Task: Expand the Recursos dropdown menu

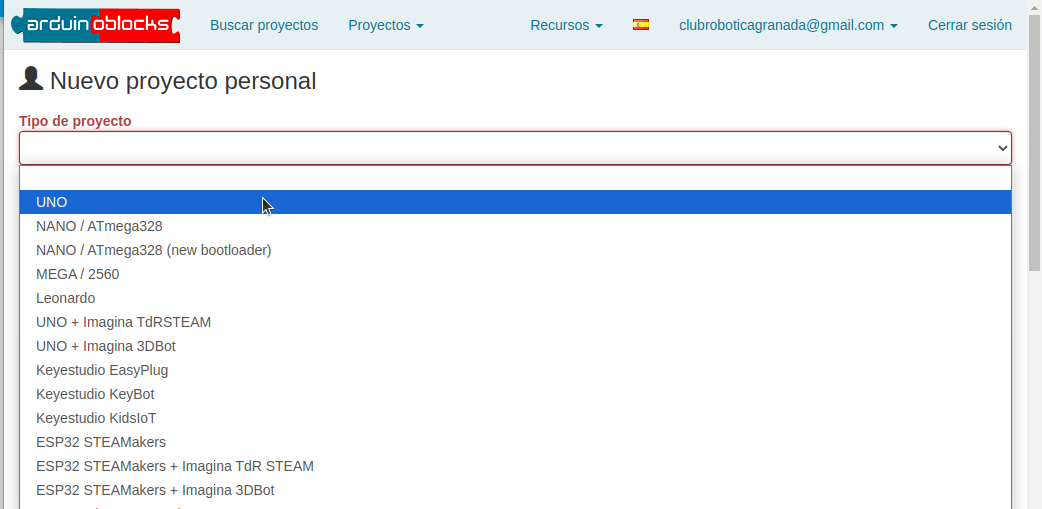Action: pos(566,25)
